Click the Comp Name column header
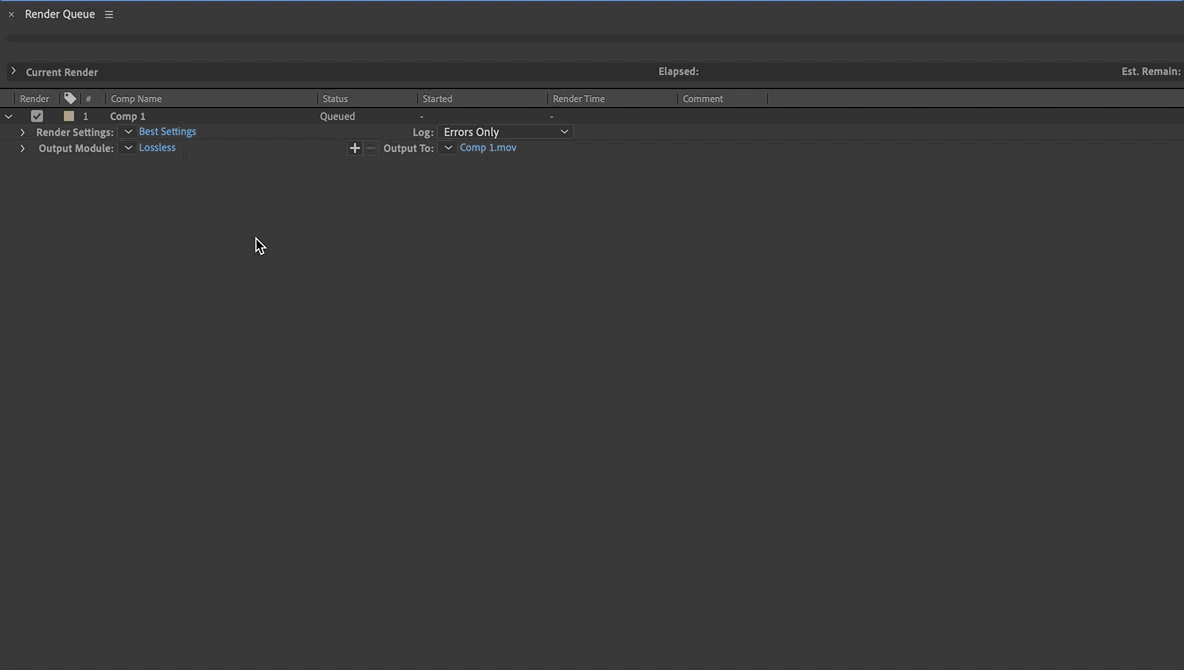 coord(136,99)
